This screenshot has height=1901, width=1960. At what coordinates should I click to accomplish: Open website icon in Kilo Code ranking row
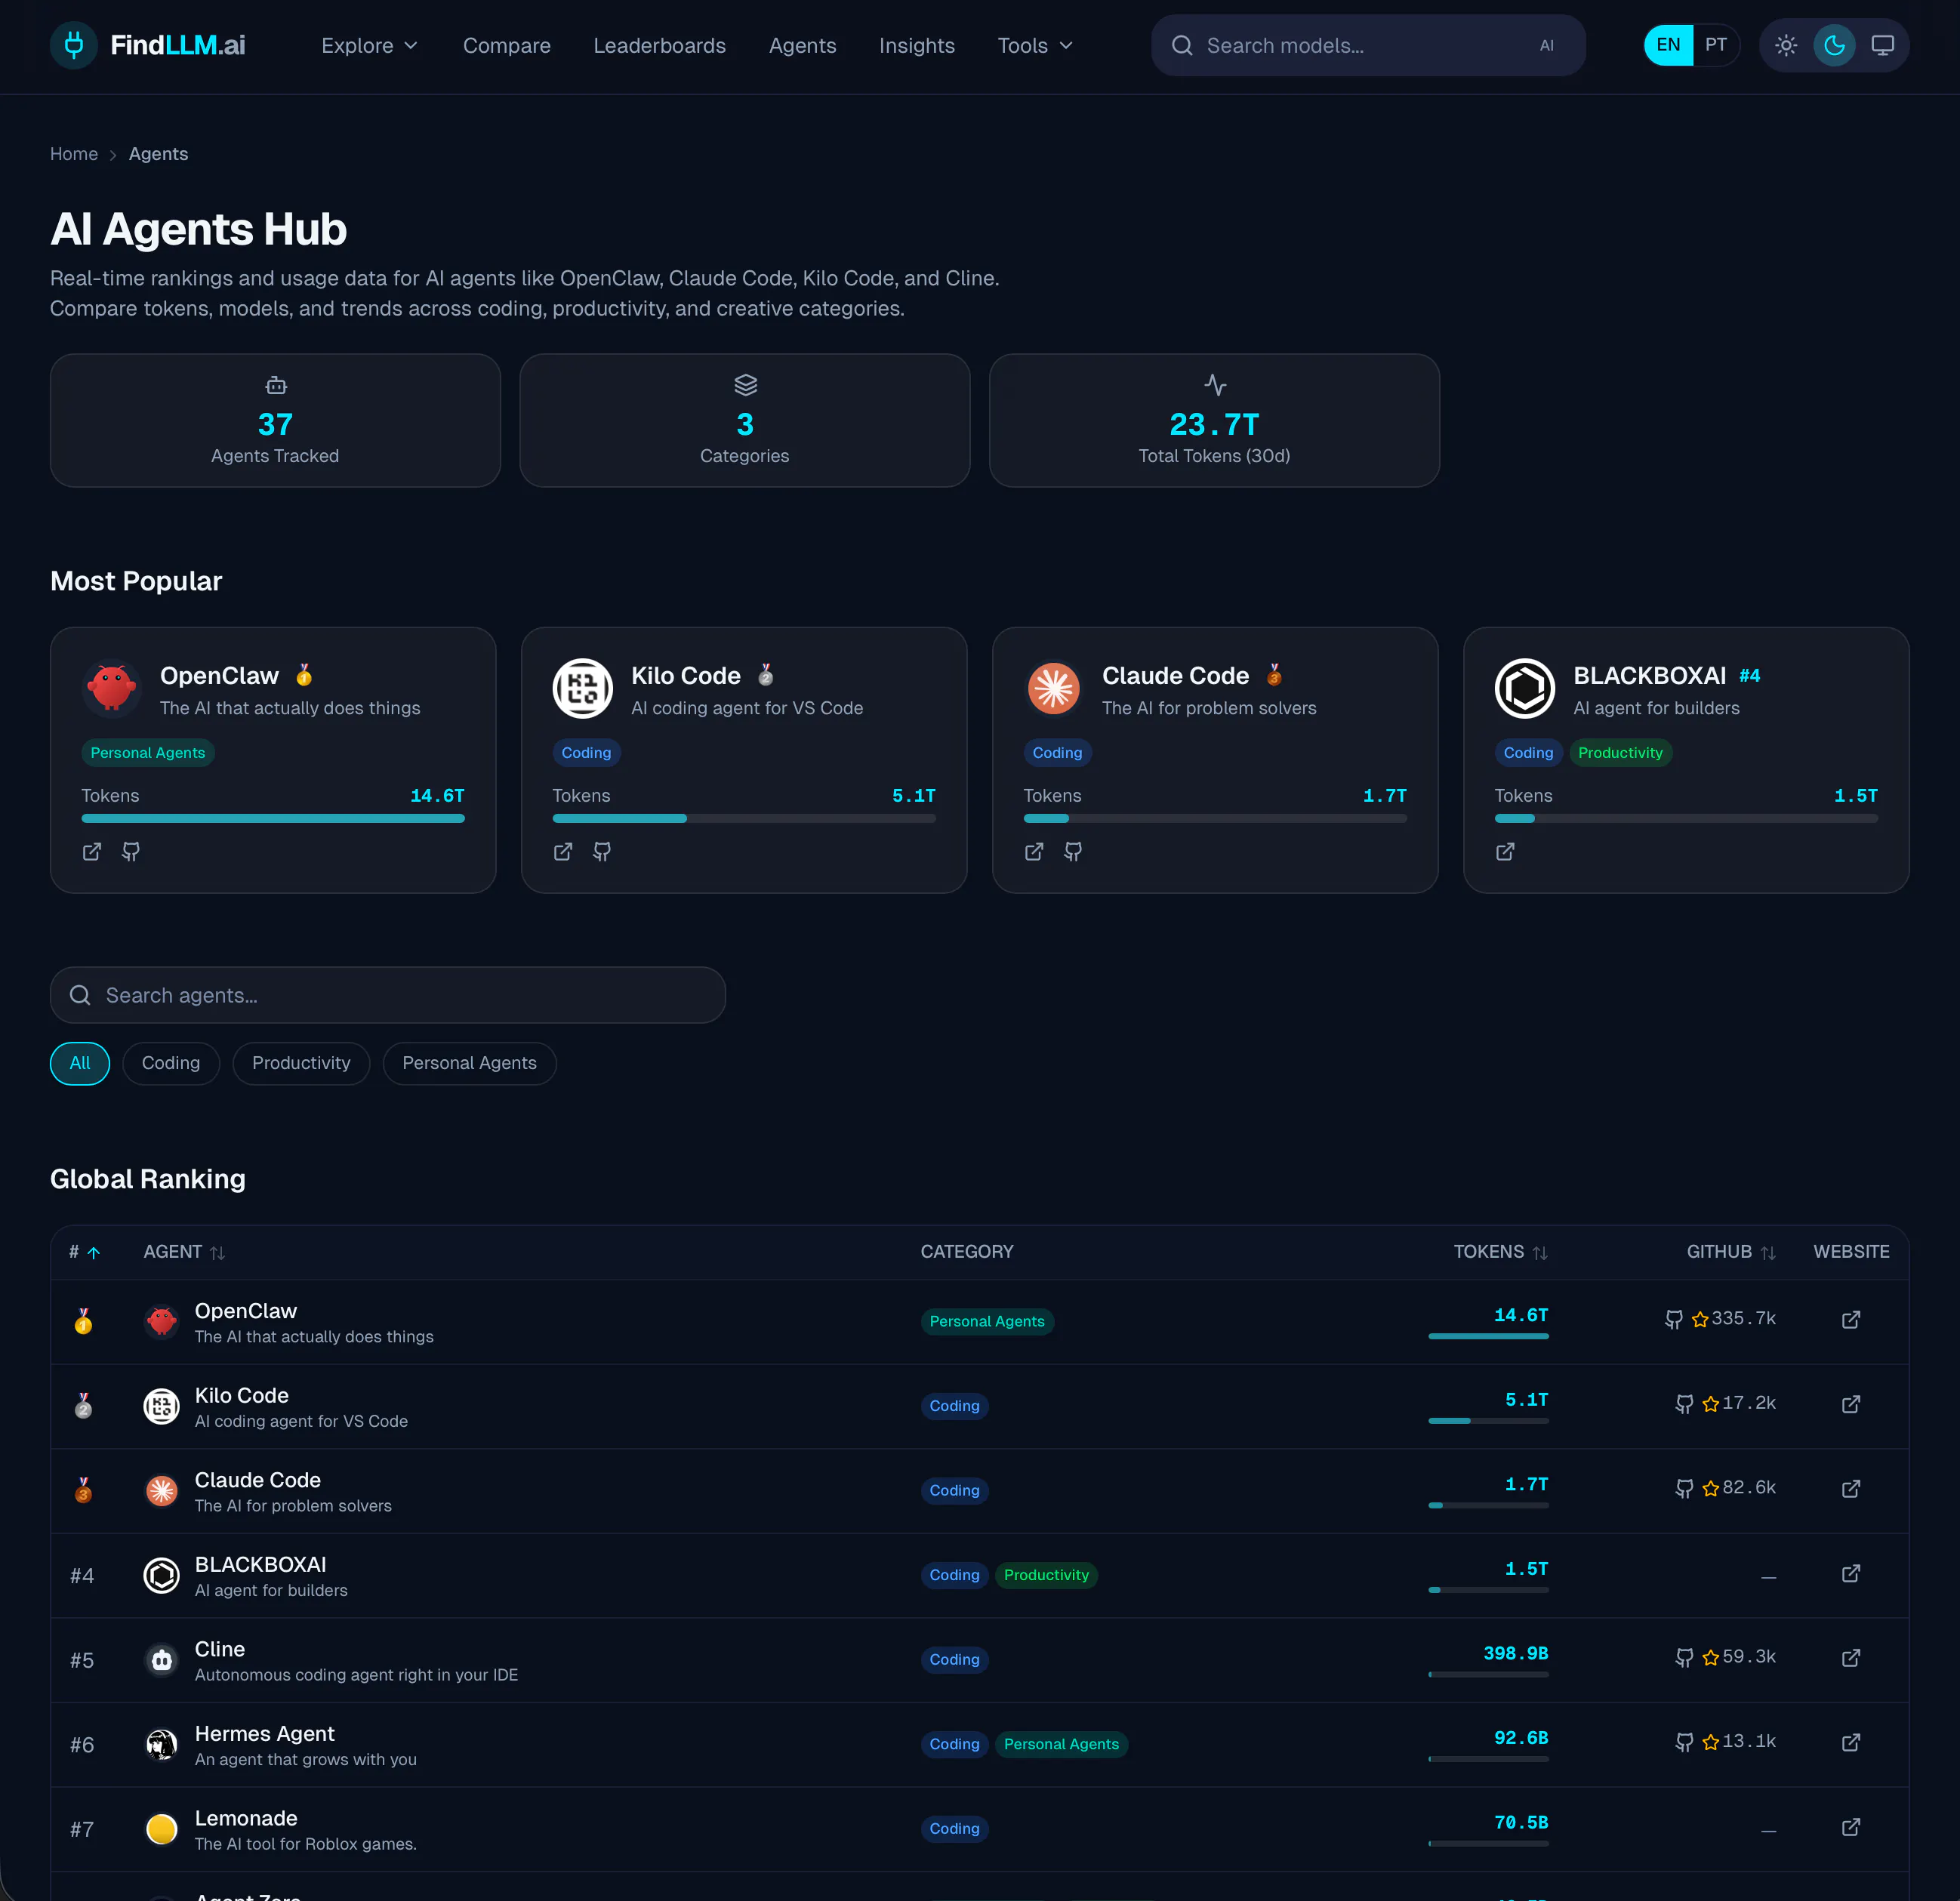1851,1404
